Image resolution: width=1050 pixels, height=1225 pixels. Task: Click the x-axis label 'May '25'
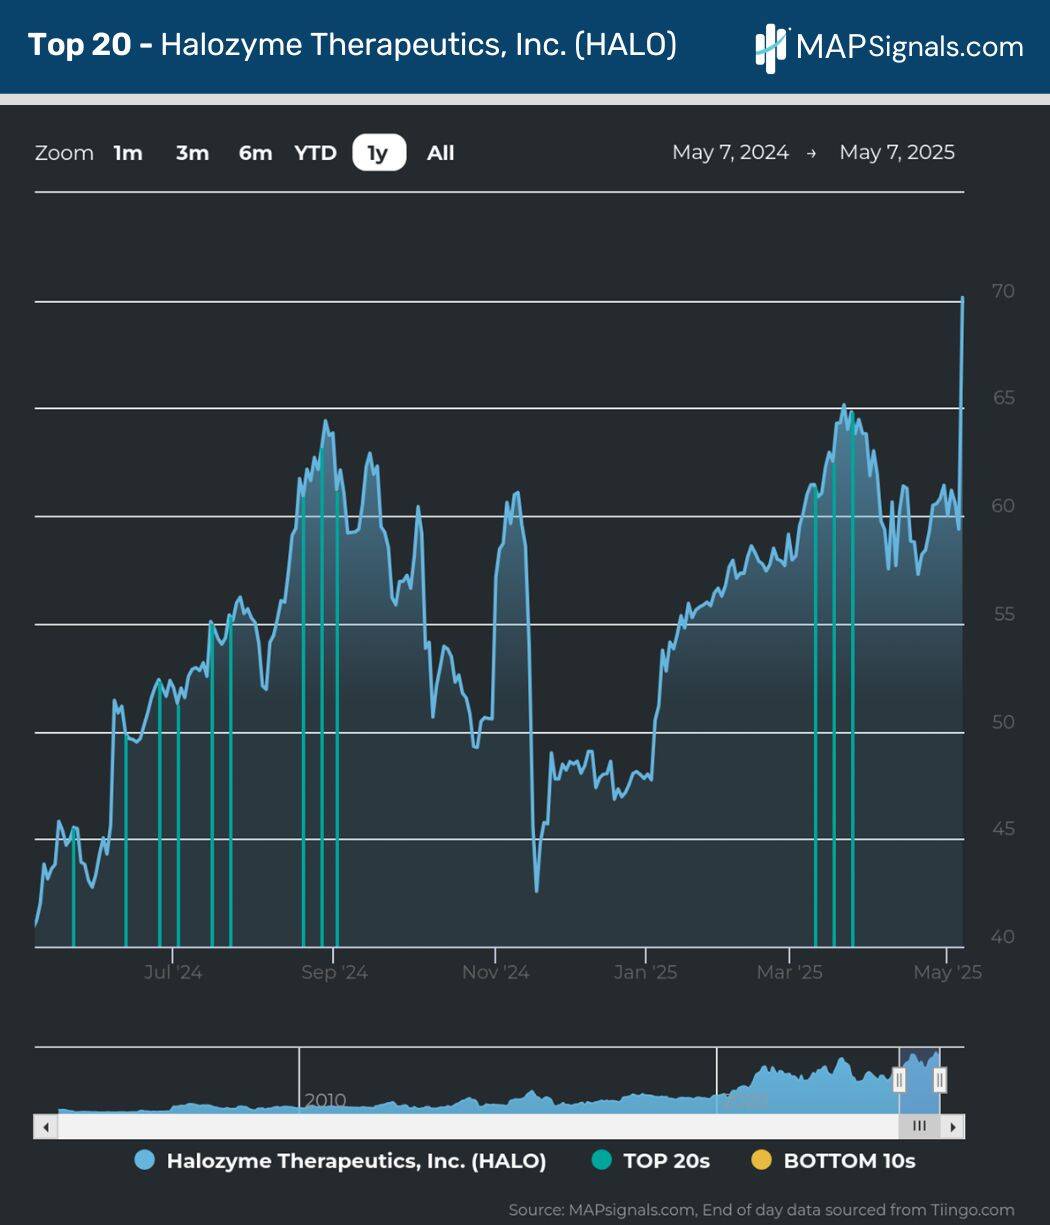947,972
